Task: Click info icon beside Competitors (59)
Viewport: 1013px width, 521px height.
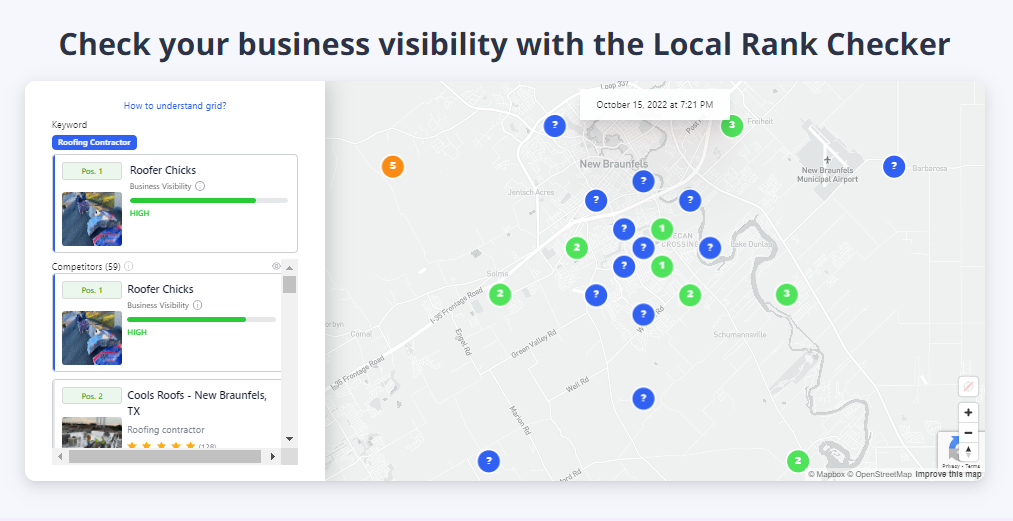Action: [x=129, y=266]
